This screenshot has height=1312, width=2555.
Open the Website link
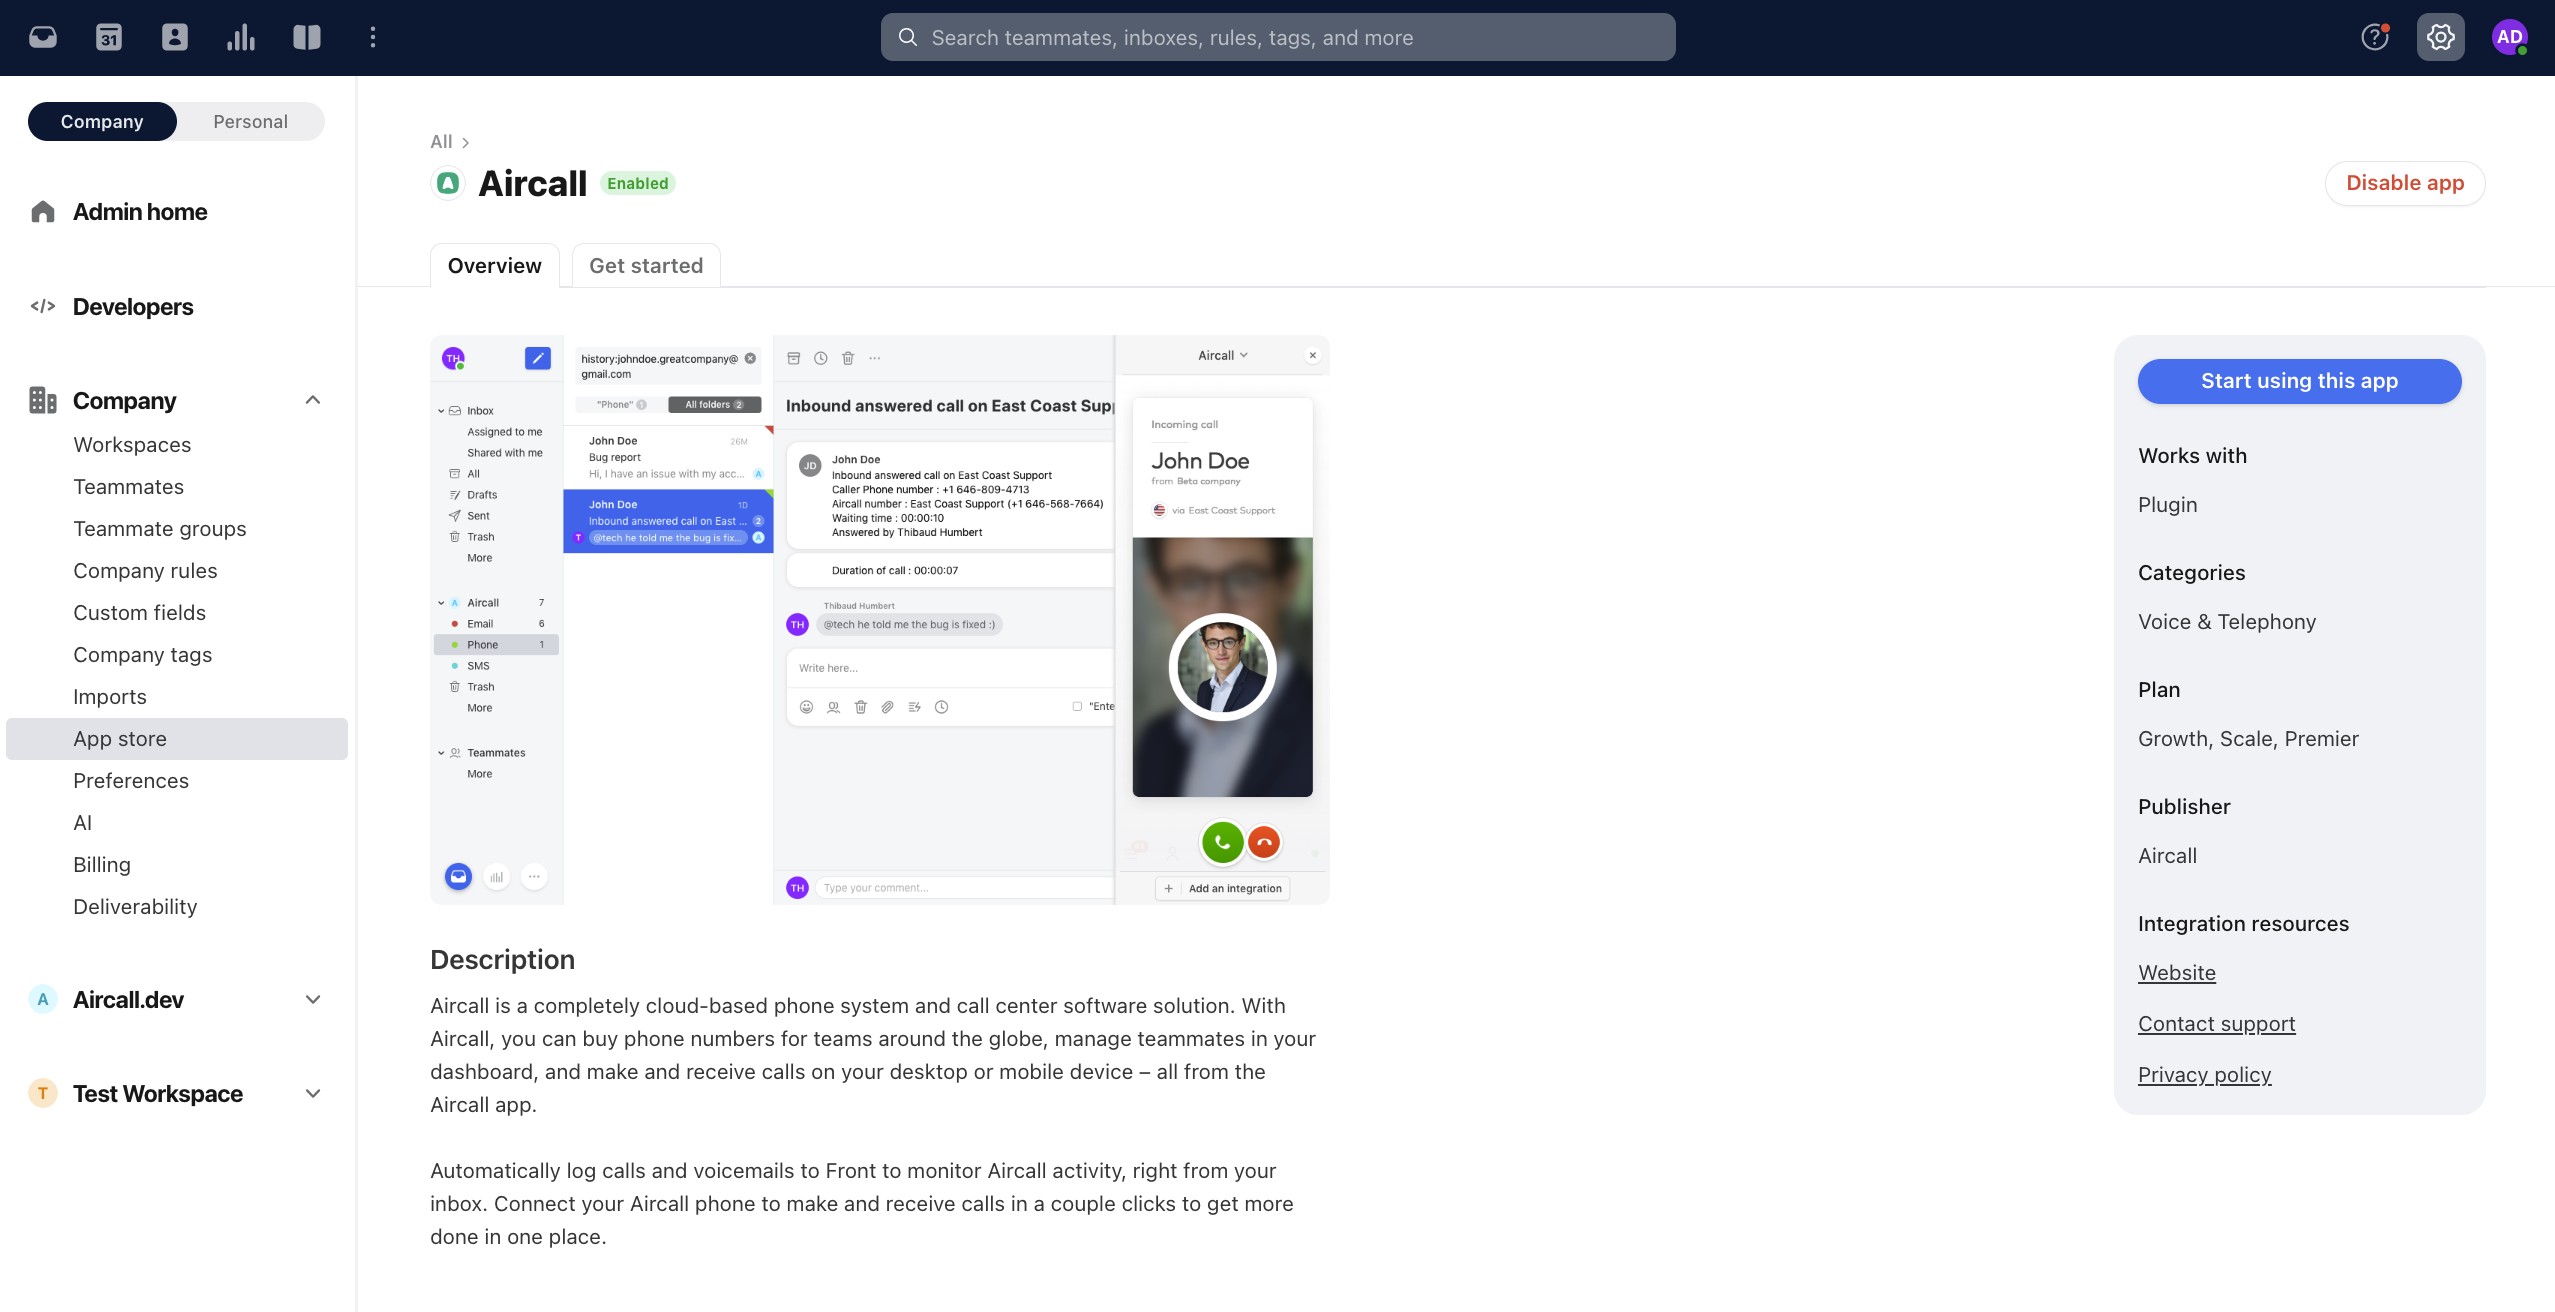point(2177,973)
